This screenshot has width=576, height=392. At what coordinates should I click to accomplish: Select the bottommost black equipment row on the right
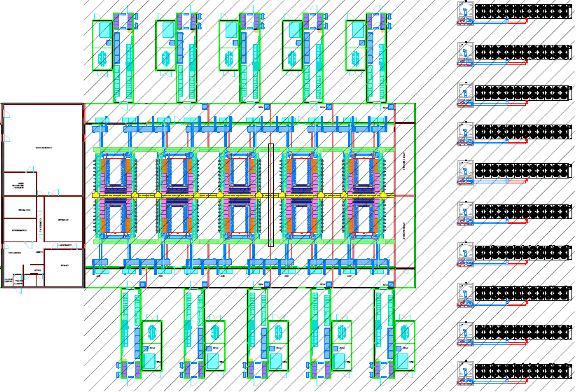[523, 371]
